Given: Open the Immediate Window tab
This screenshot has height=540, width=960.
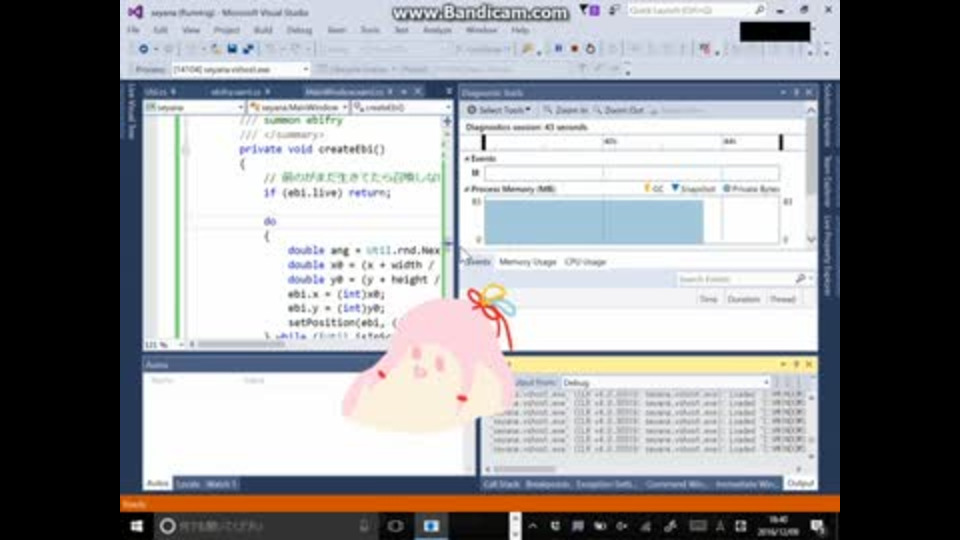Looking at the screenshot, I should (746, 484).
